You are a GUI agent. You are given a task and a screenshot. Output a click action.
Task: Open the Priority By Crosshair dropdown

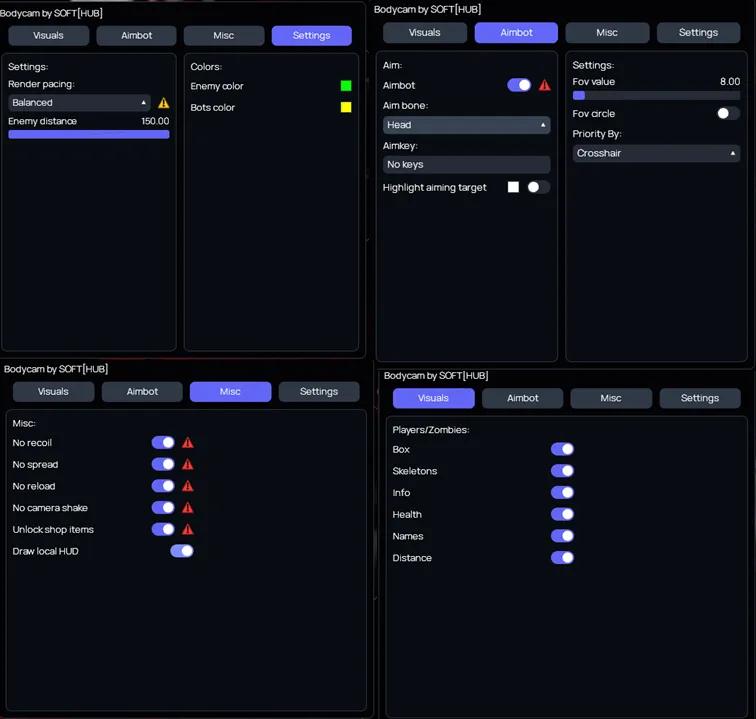point(656,153)
